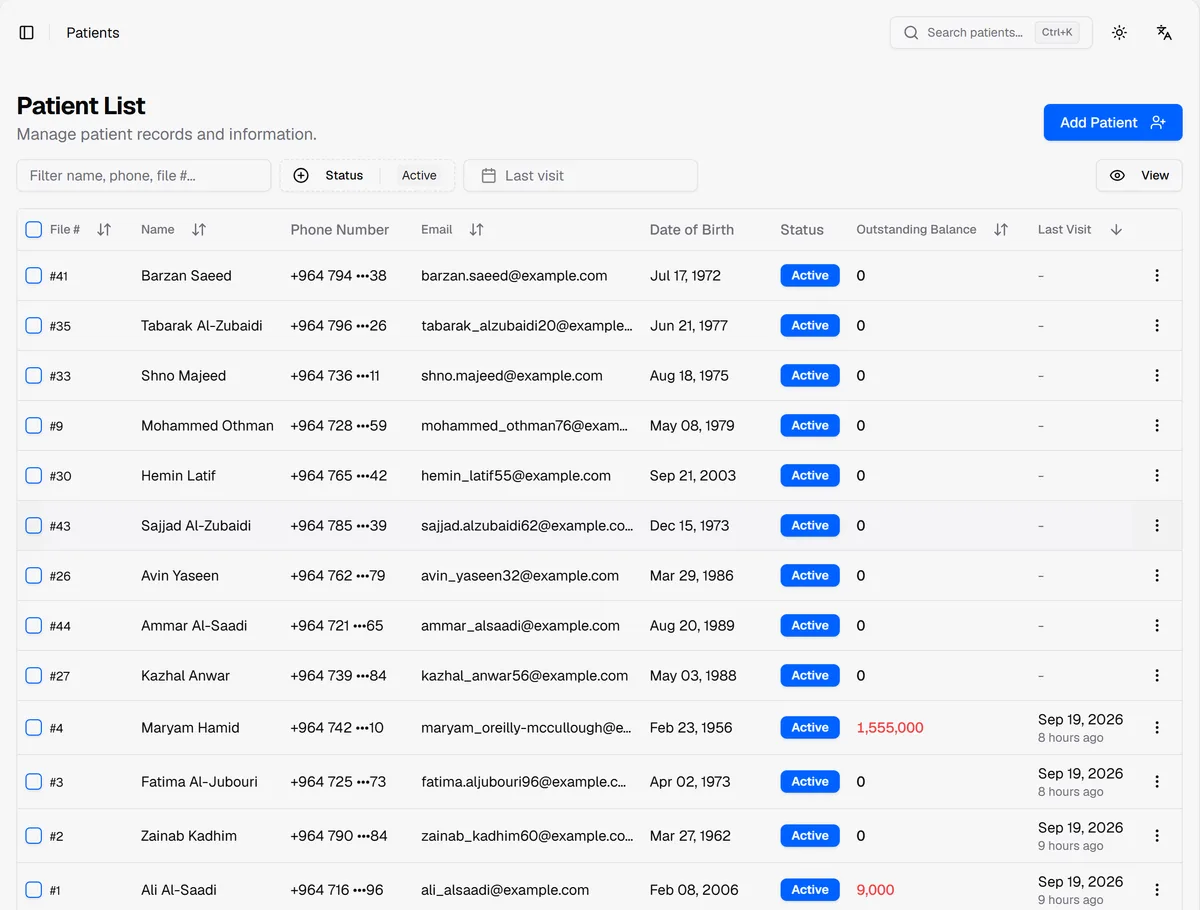Select the checkbox for file #4
This screenshot has width=1200, height=910.
[33, 728]
